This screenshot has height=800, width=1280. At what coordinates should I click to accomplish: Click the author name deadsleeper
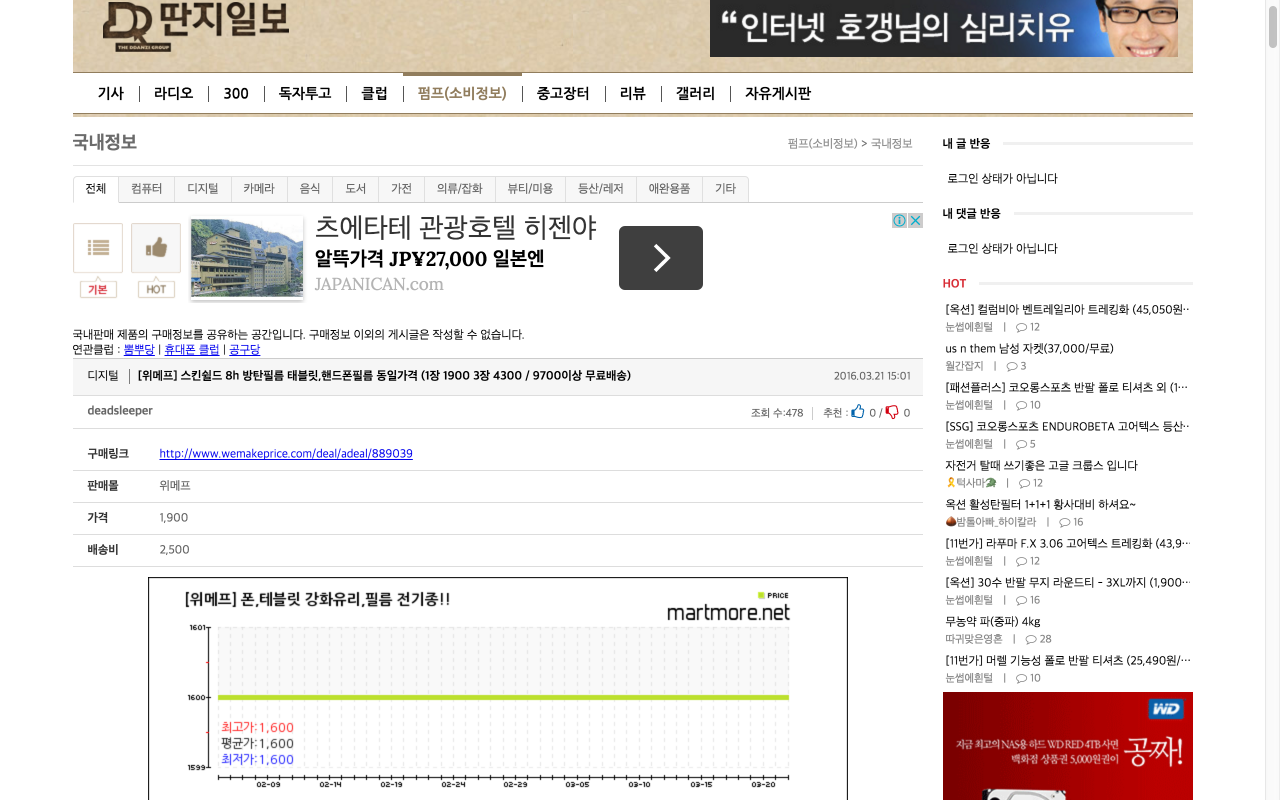pos(120,410)
